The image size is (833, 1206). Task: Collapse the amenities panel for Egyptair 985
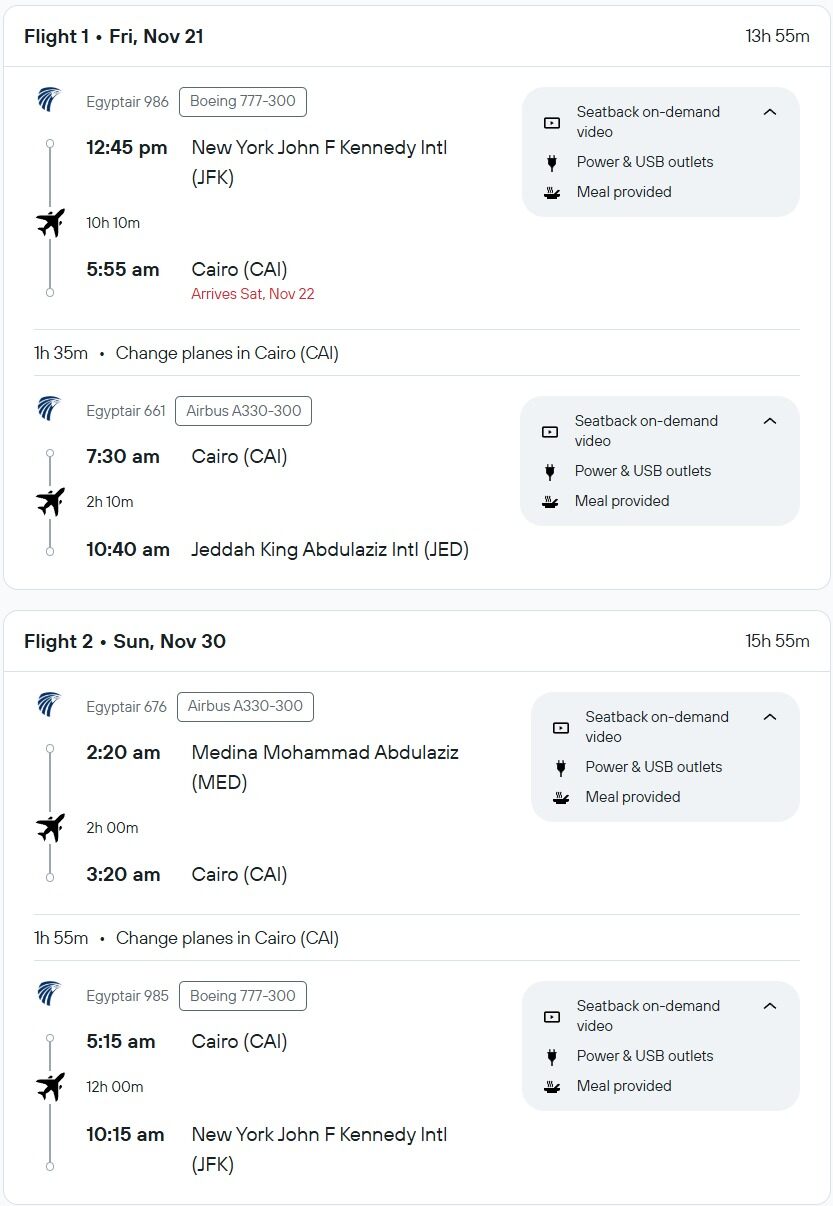tap(770, 1006)
